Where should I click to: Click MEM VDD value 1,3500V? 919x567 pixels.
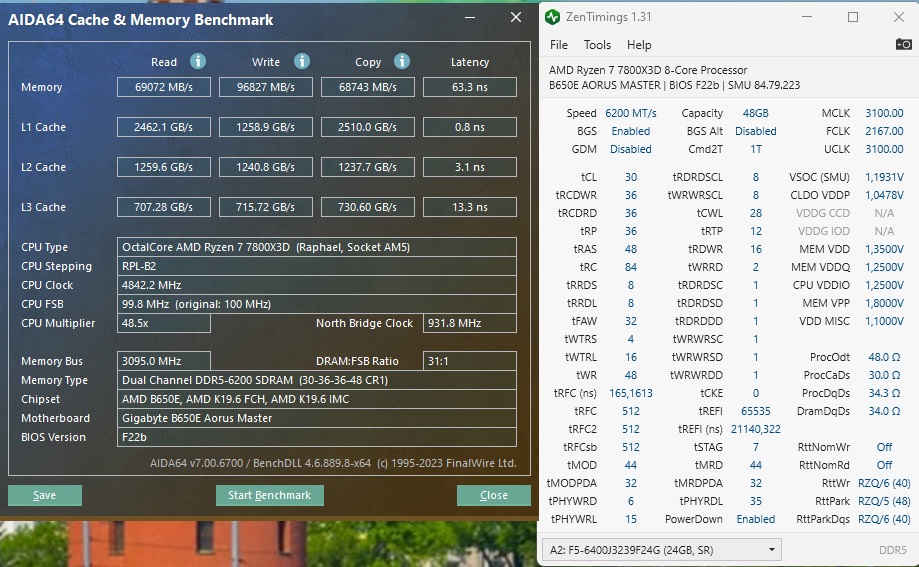[884, 249]
